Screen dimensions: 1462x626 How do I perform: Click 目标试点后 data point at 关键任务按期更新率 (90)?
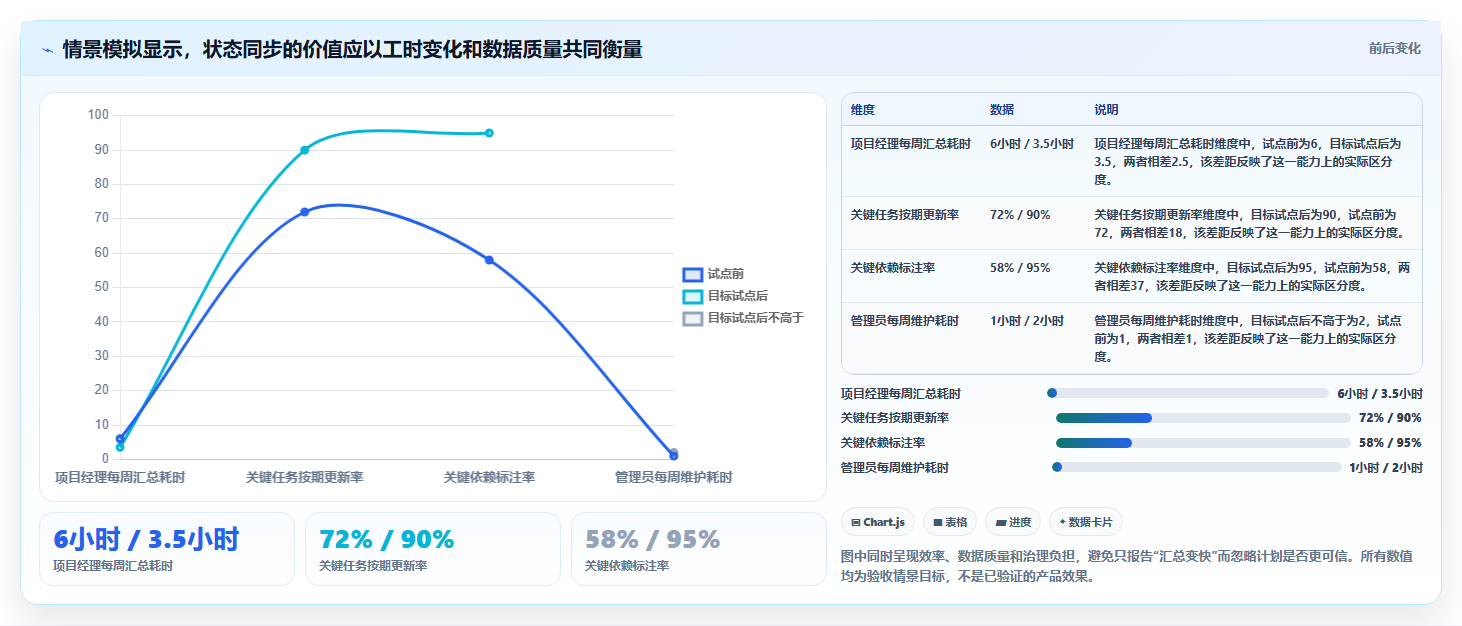tap(305, 150)
